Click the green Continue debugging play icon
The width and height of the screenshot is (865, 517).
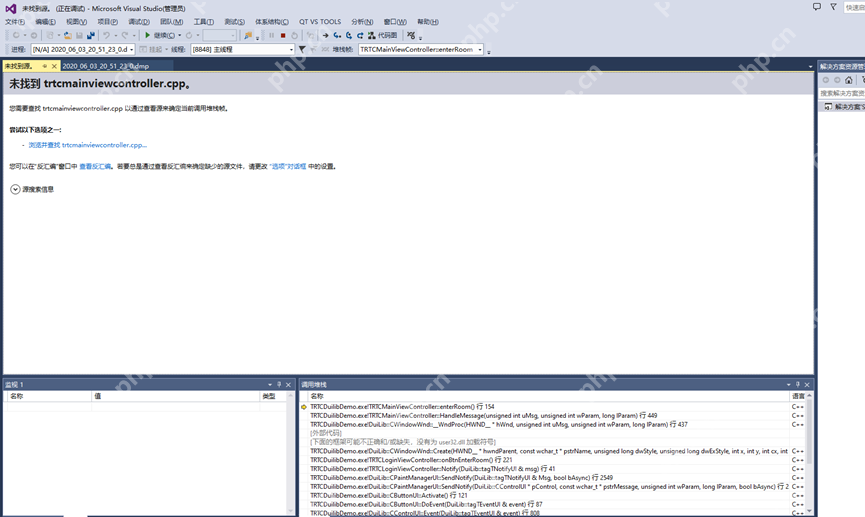(x=148, y=35)
